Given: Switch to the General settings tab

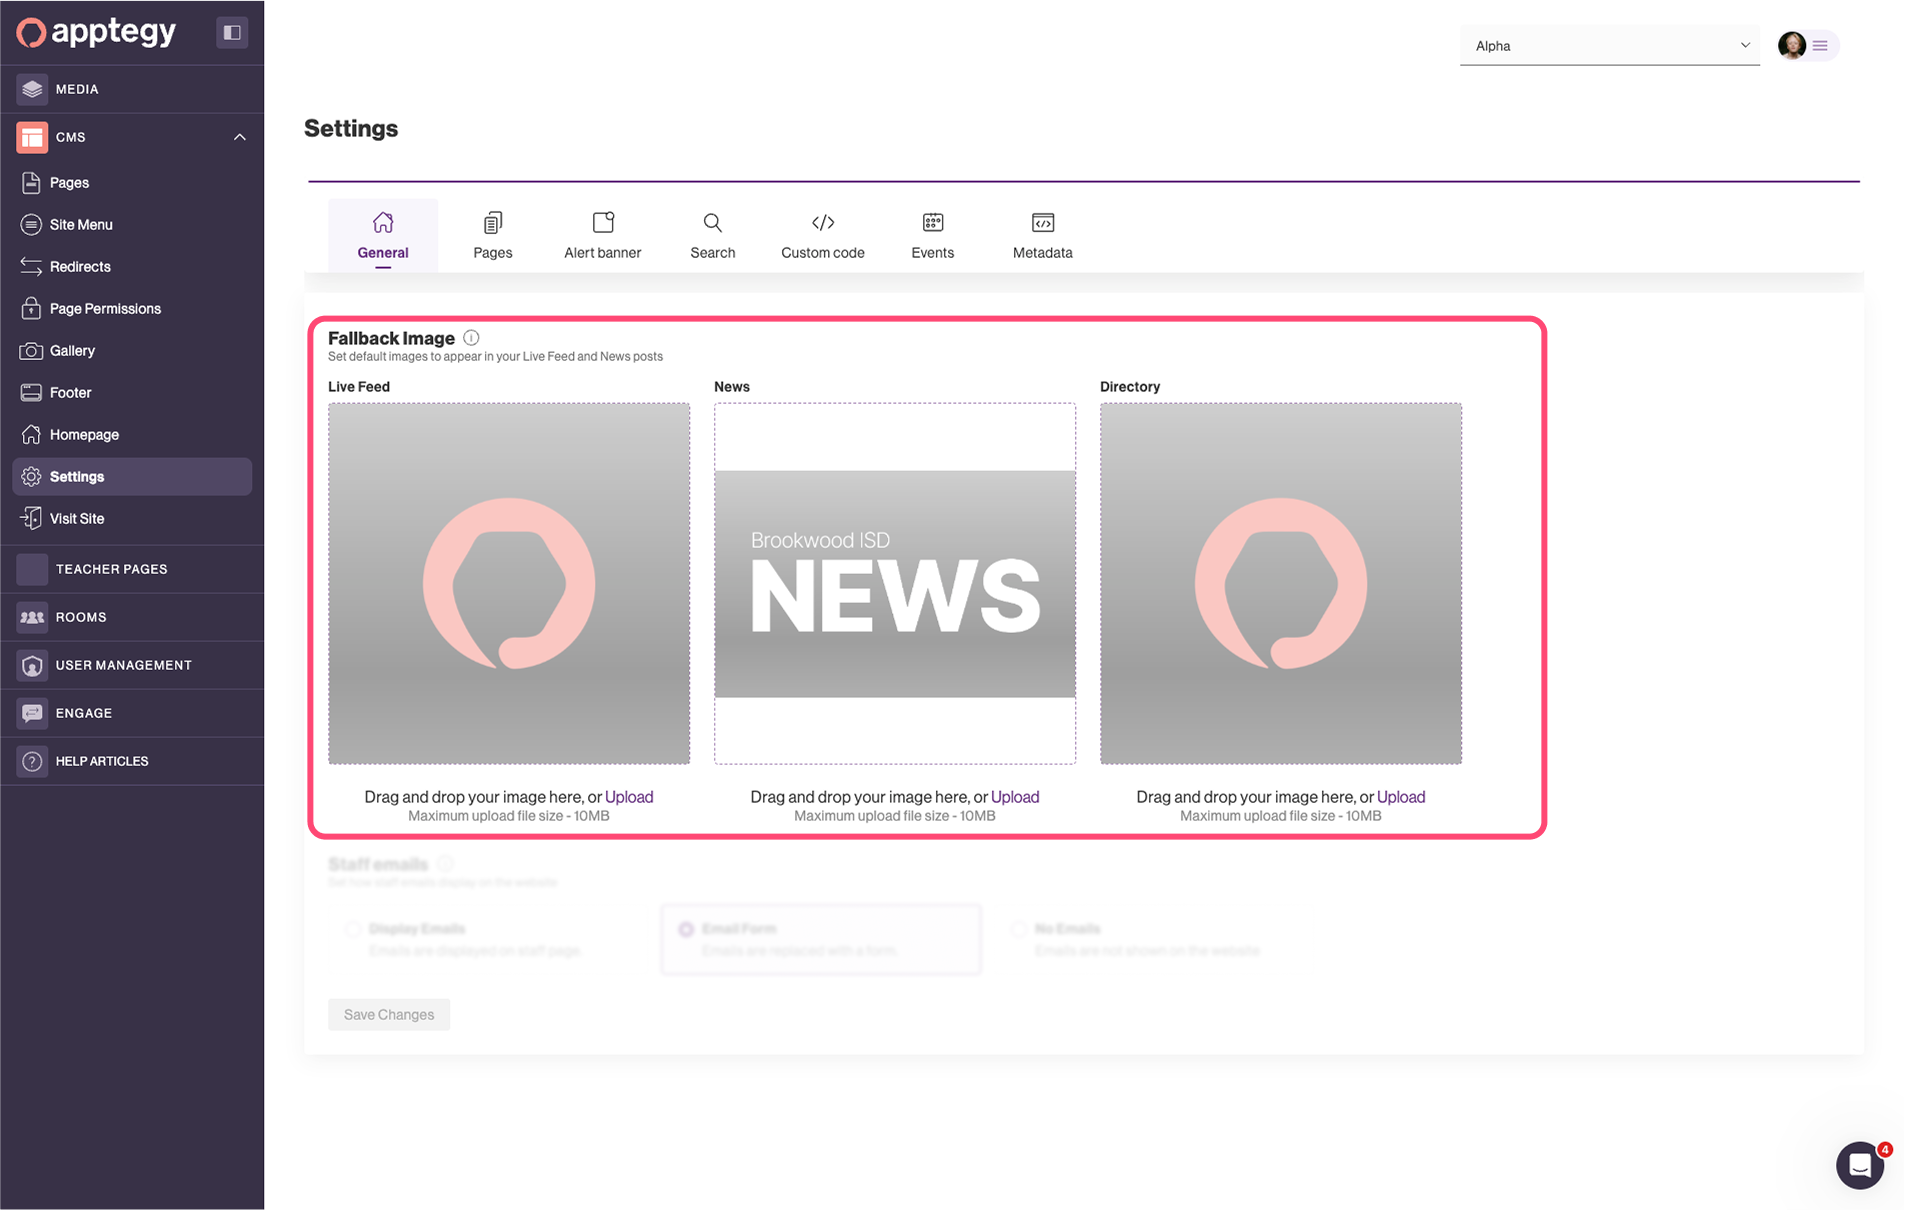Looking at the screenshot, I should [x=383, y=236].
